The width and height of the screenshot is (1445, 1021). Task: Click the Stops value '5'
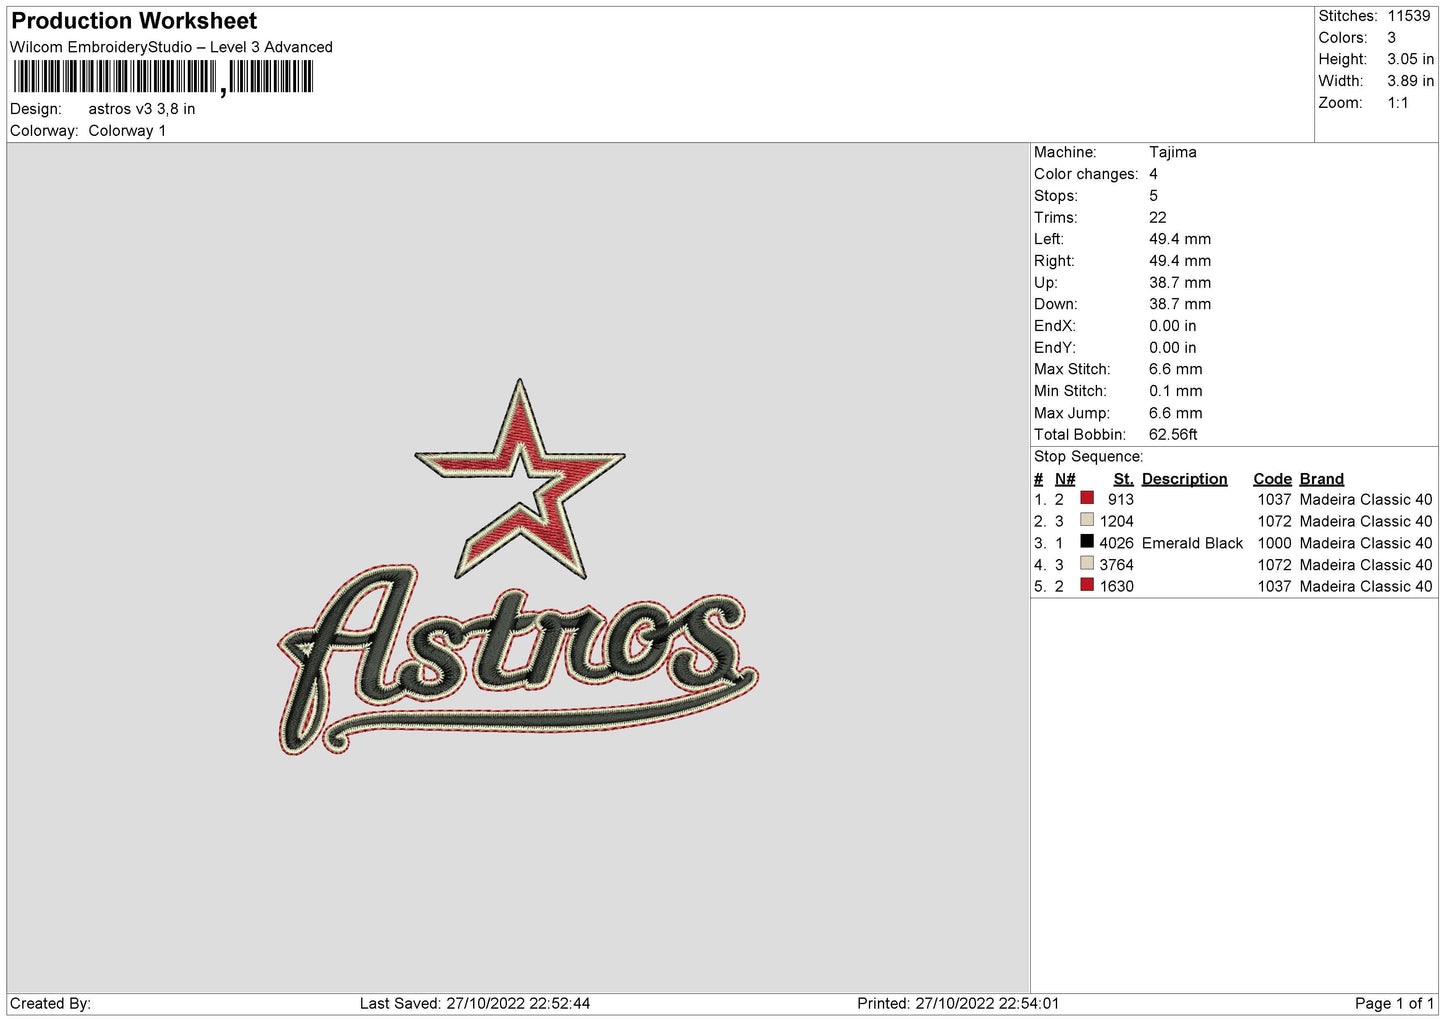coord(1153,196)
